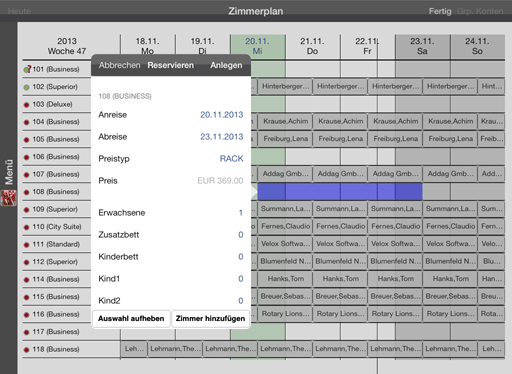The height and width of the screenshot is (374, 512).
Task: Click the red status dot of room 118
Action: click(x=26, y=350)
